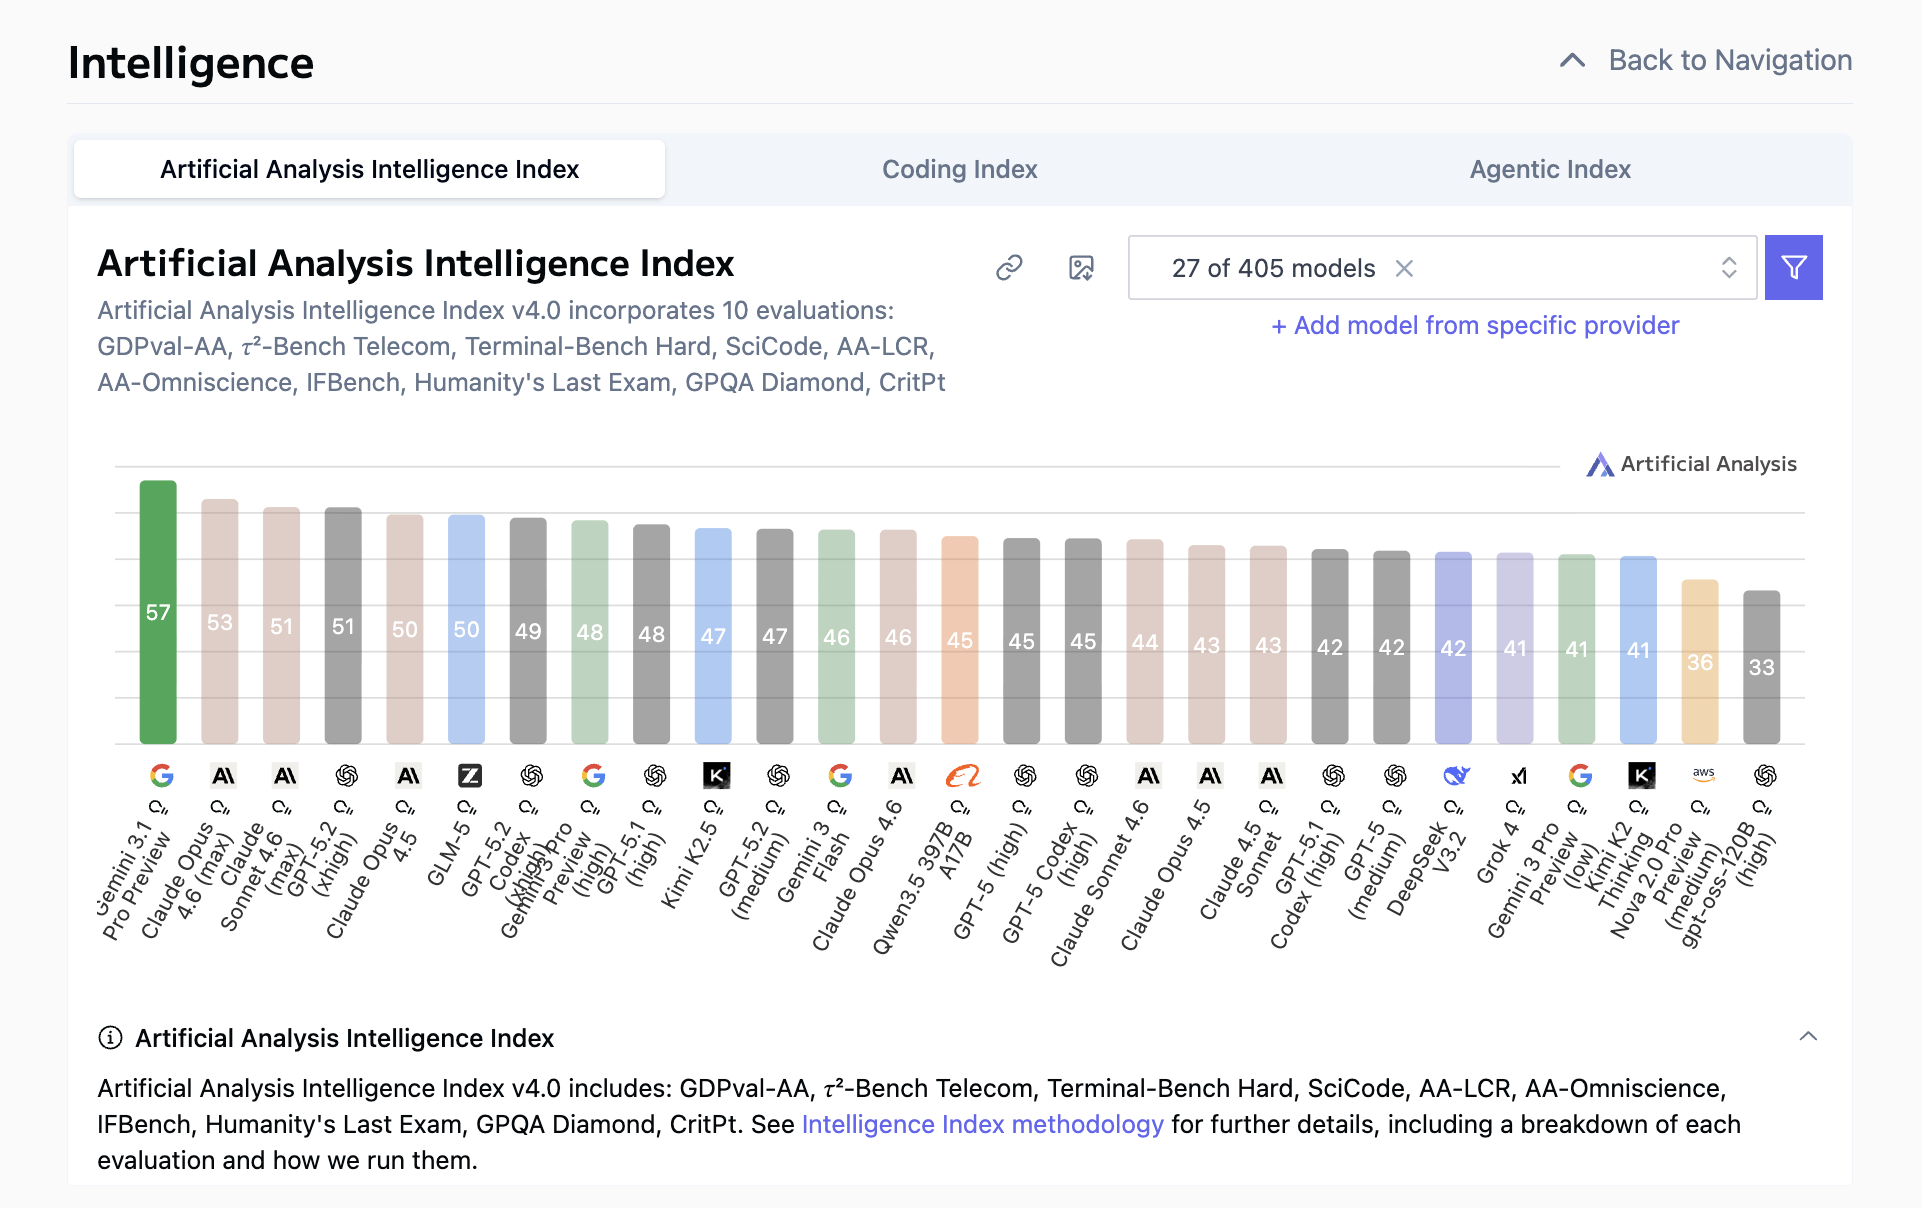This screenshot has width=1922, height=1208.
Task: Click the copy link icon
Action: coord(1009,268)
